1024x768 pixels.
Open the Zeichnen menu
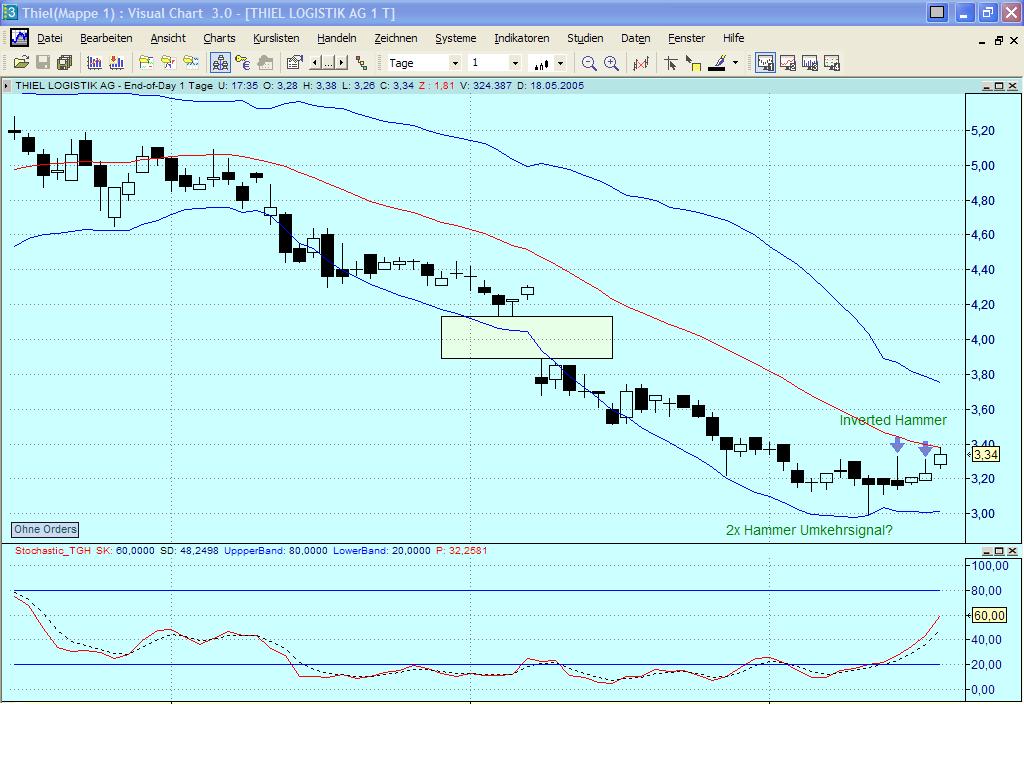point(396,38)
